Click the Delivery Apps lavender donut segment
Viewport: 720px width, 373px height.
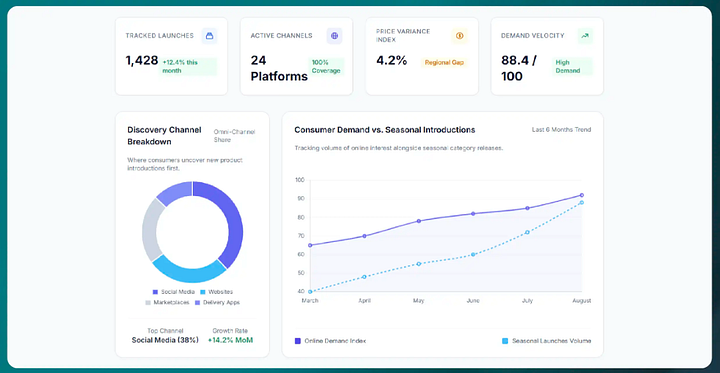pos(175,192)
